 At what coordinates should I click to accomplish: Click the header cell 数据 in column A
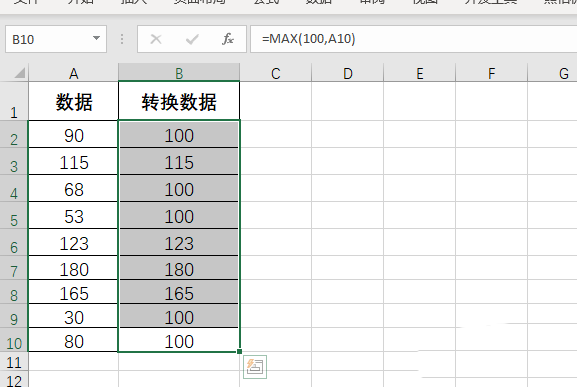(x=74, y=101)
